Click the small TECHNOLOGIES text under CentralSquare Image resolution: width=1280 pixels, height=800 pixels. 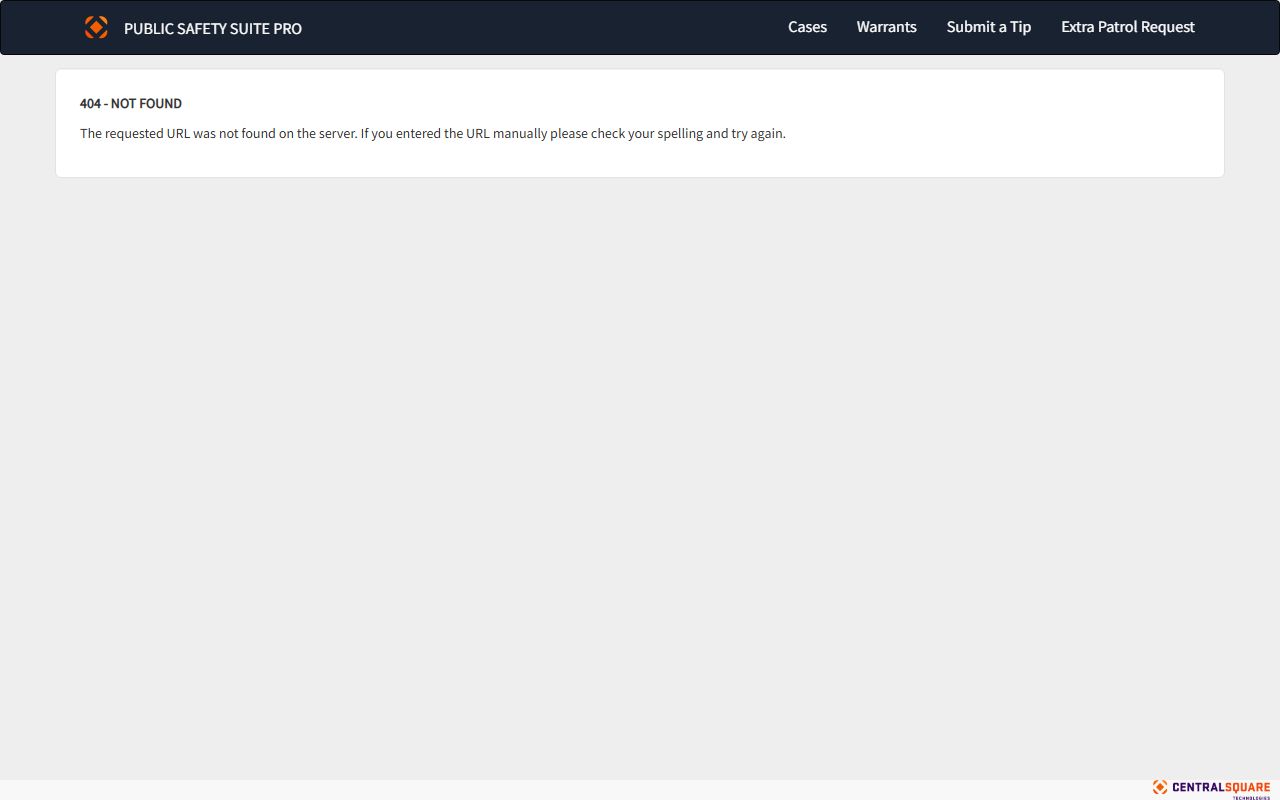[1251, 797]
